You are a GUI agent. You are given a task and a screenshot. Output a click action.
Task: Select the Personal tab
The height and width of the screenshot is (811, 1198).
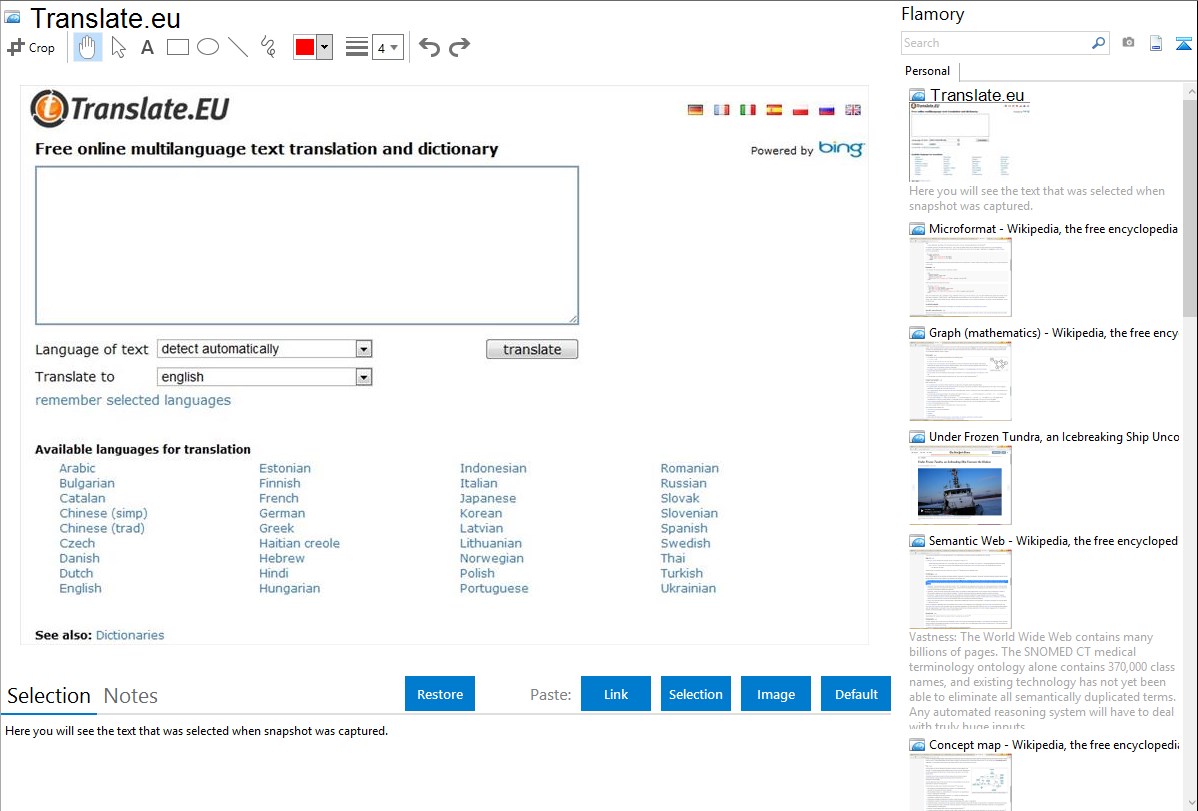(x=928, y=71)
